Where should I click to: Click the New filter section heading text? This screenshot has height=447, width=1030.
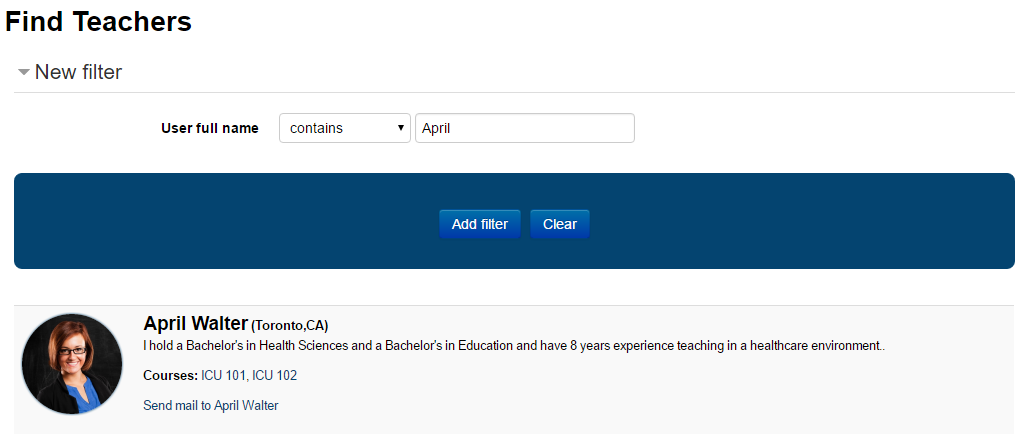78,72
